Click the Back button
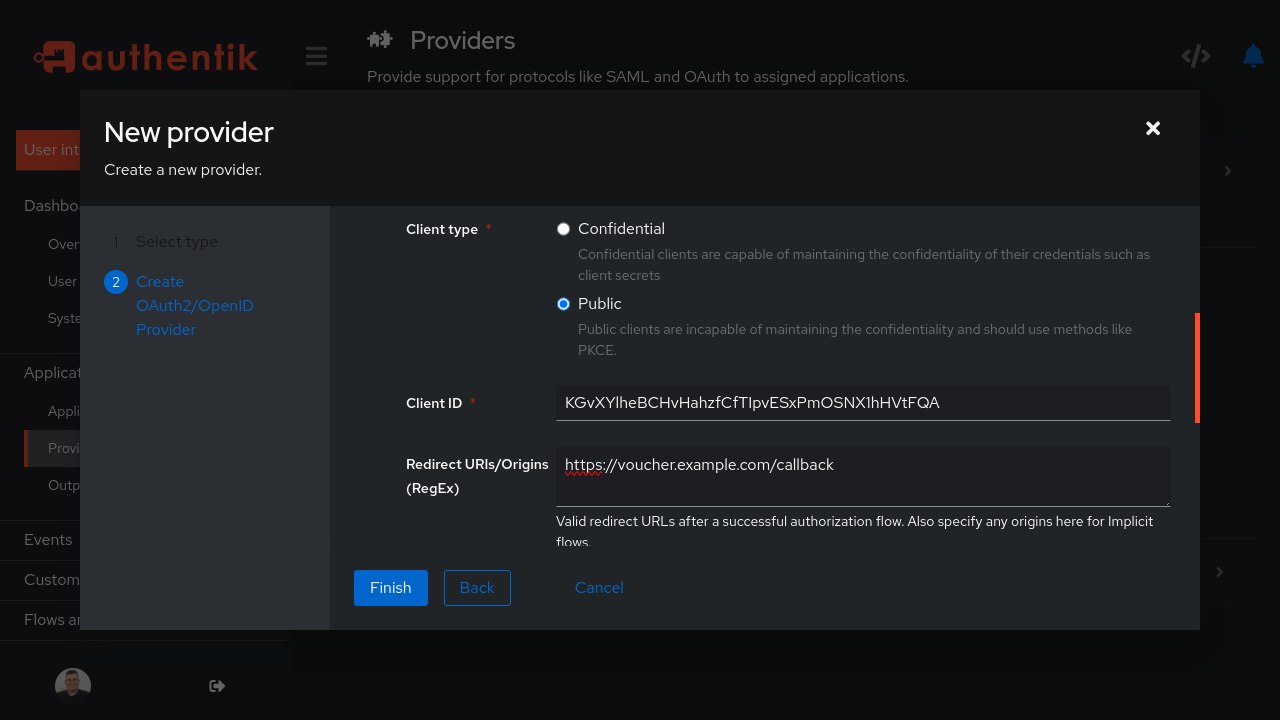 tap(477, 587)
